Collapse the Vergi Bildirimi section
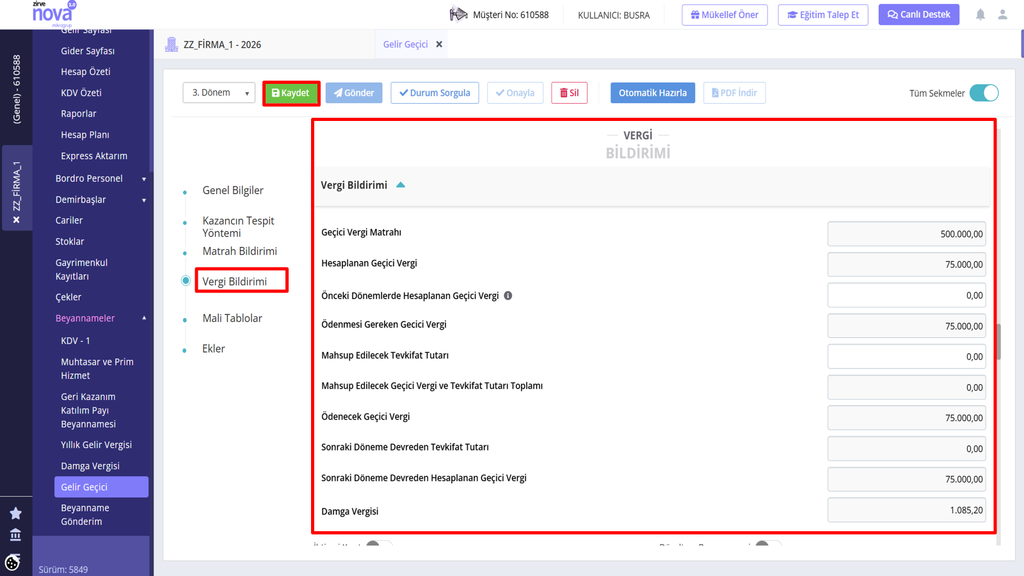This screenshot has height=576, width=1024. [x=400, y=185]
